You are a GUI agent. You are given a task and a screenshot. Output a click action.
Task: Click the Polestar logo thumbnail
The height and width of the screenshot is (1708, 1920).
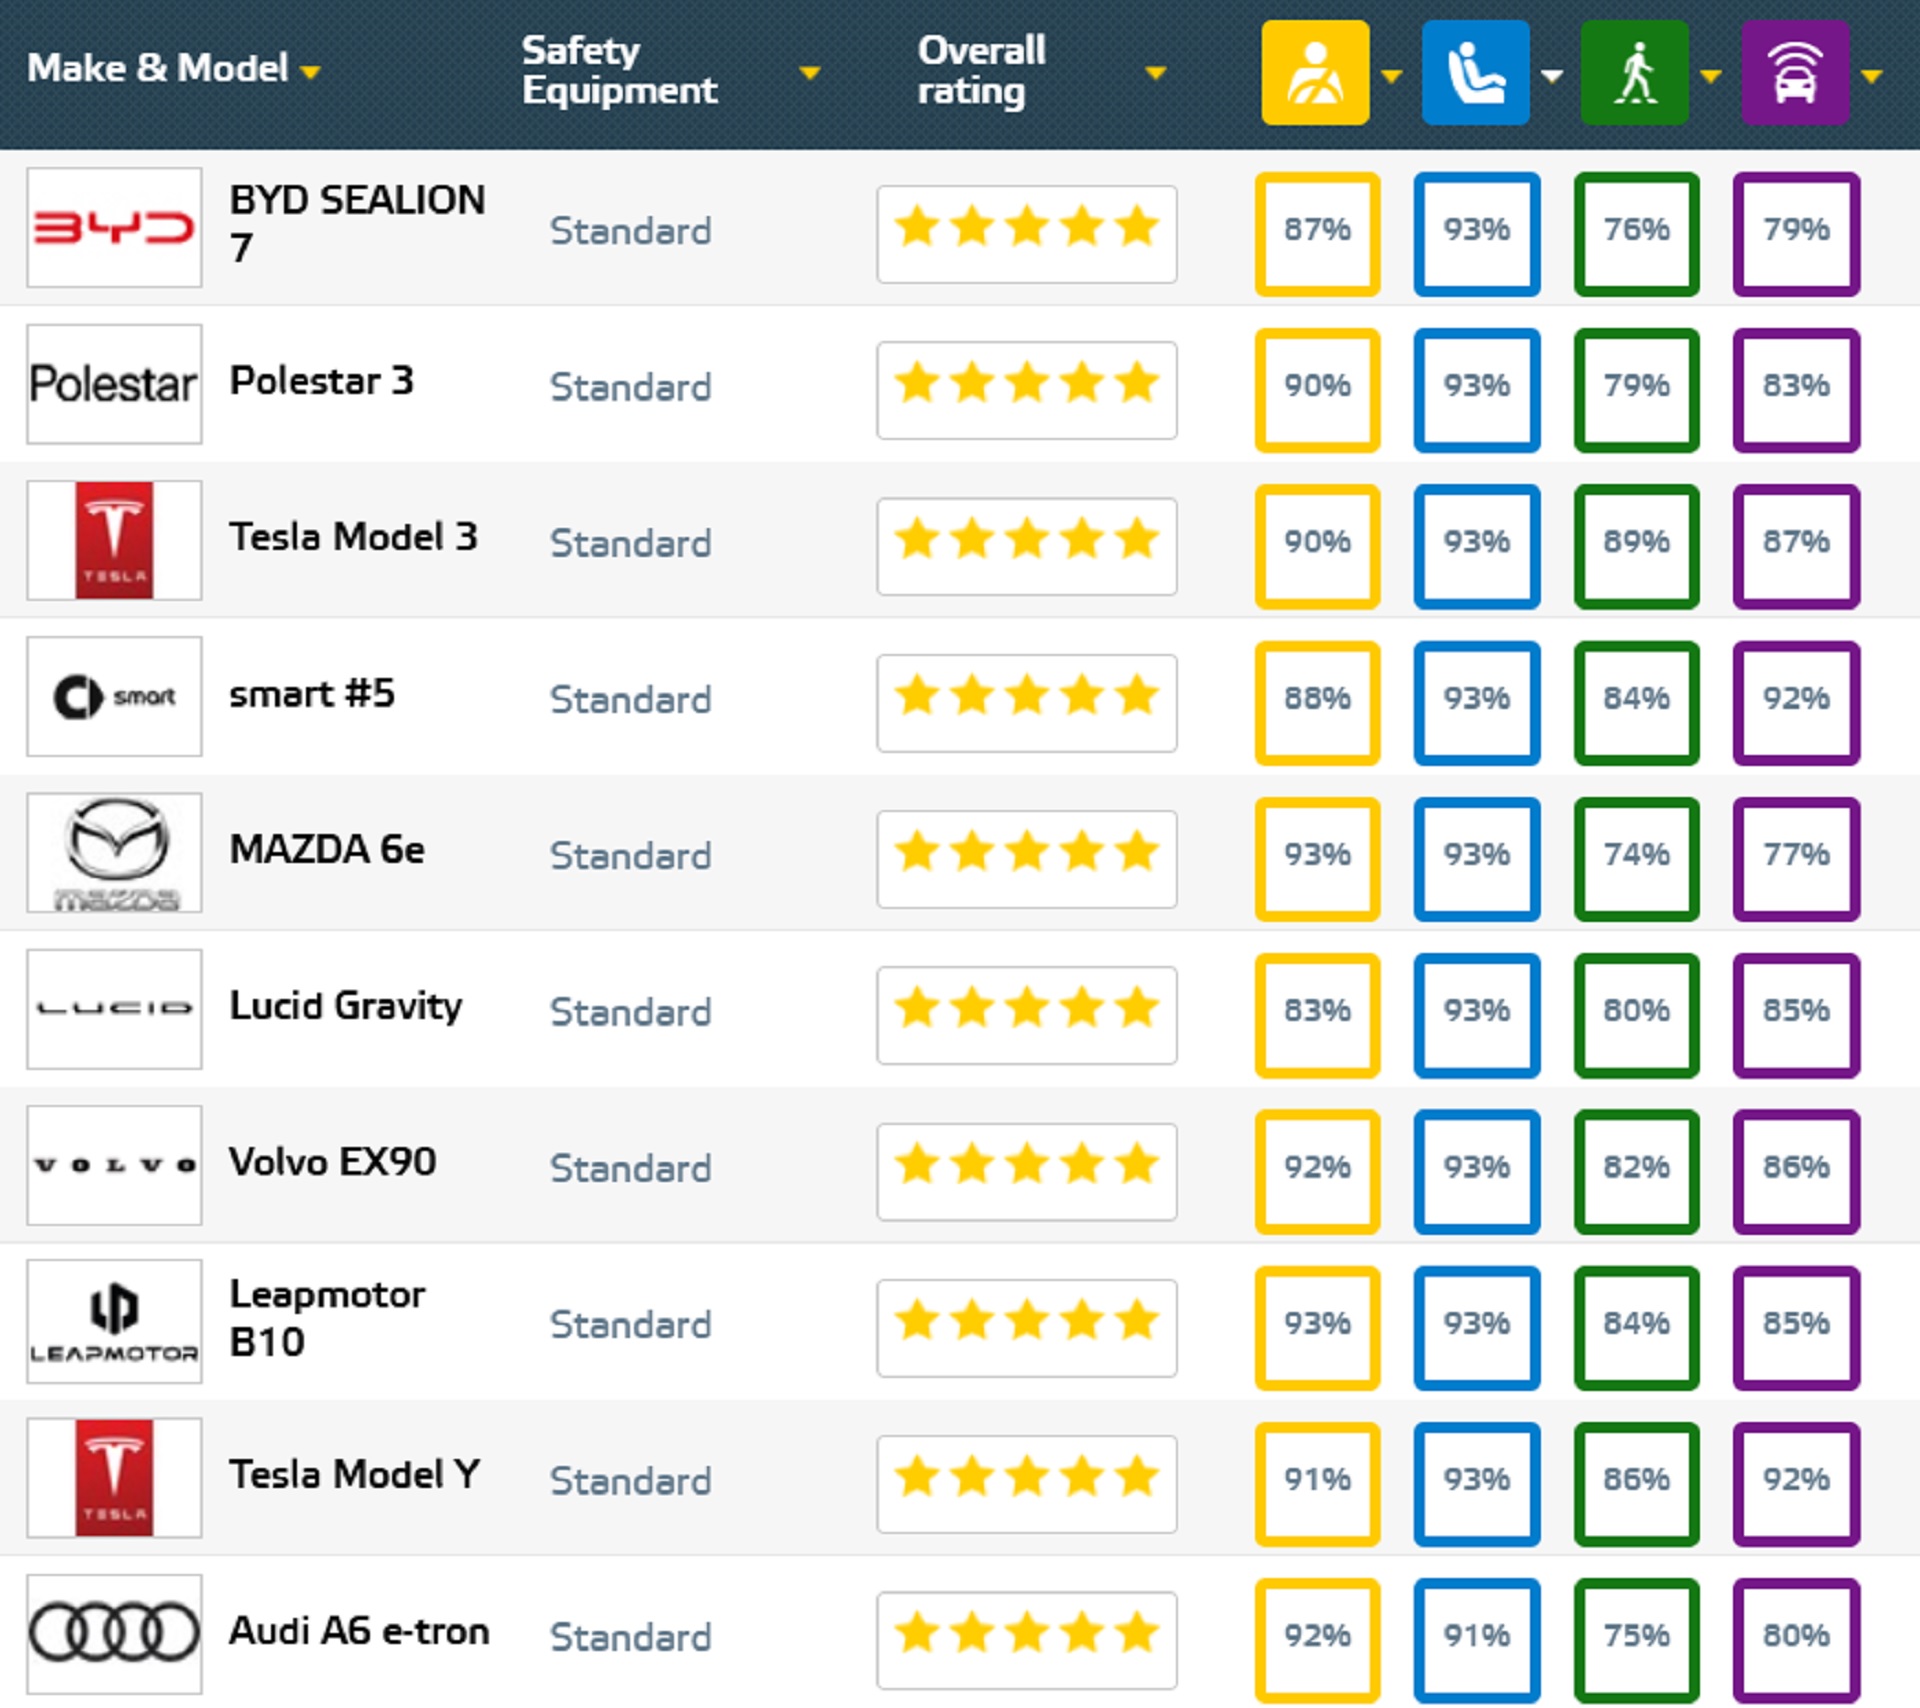pos(114,384)
